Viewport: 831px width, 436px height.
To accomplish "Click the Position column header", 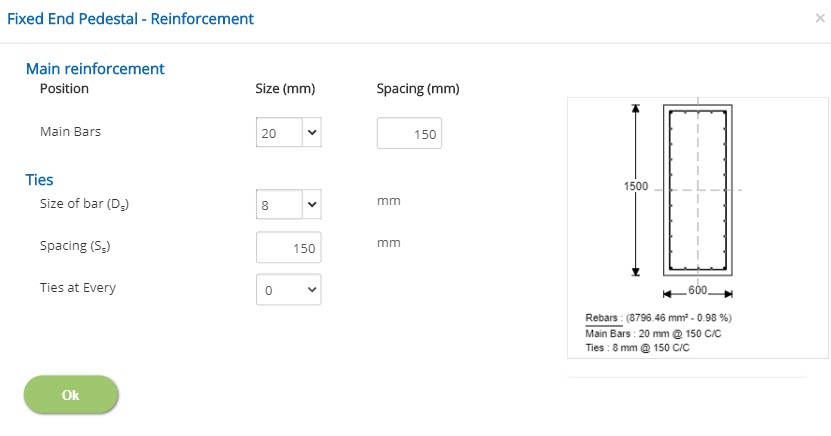I will 64,89.
